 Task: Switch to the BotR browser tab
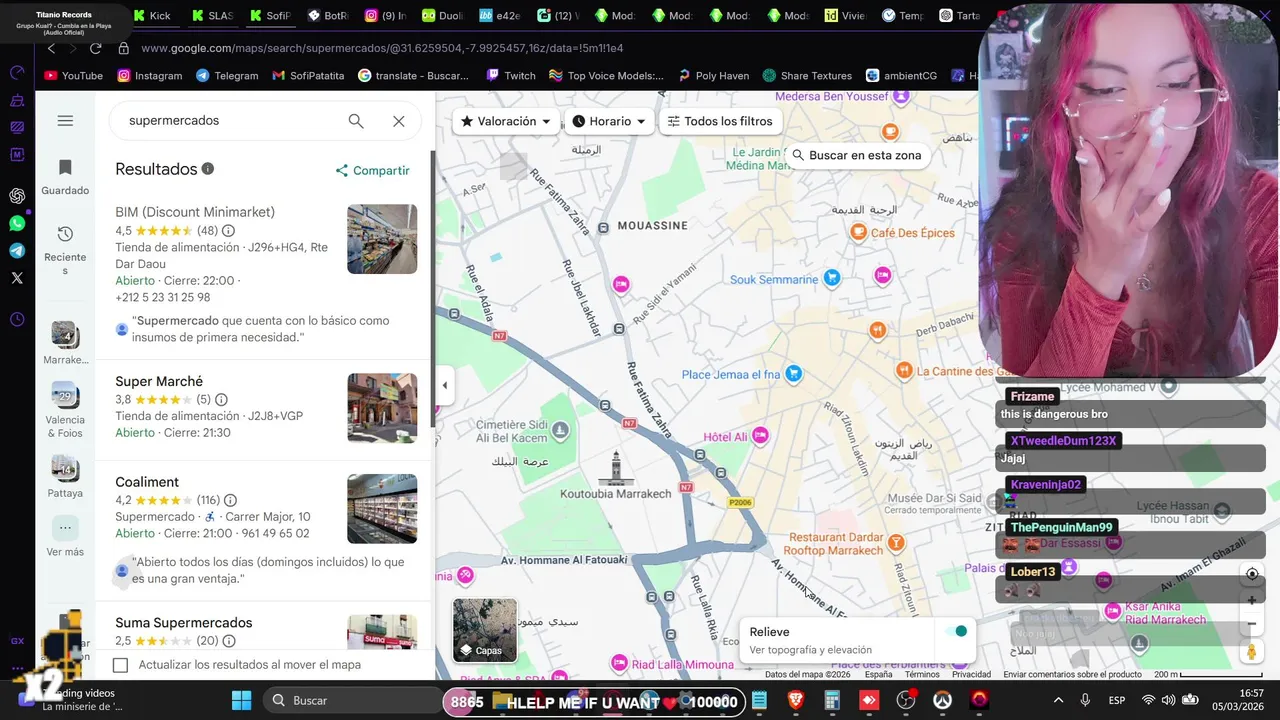click(328, 16)
